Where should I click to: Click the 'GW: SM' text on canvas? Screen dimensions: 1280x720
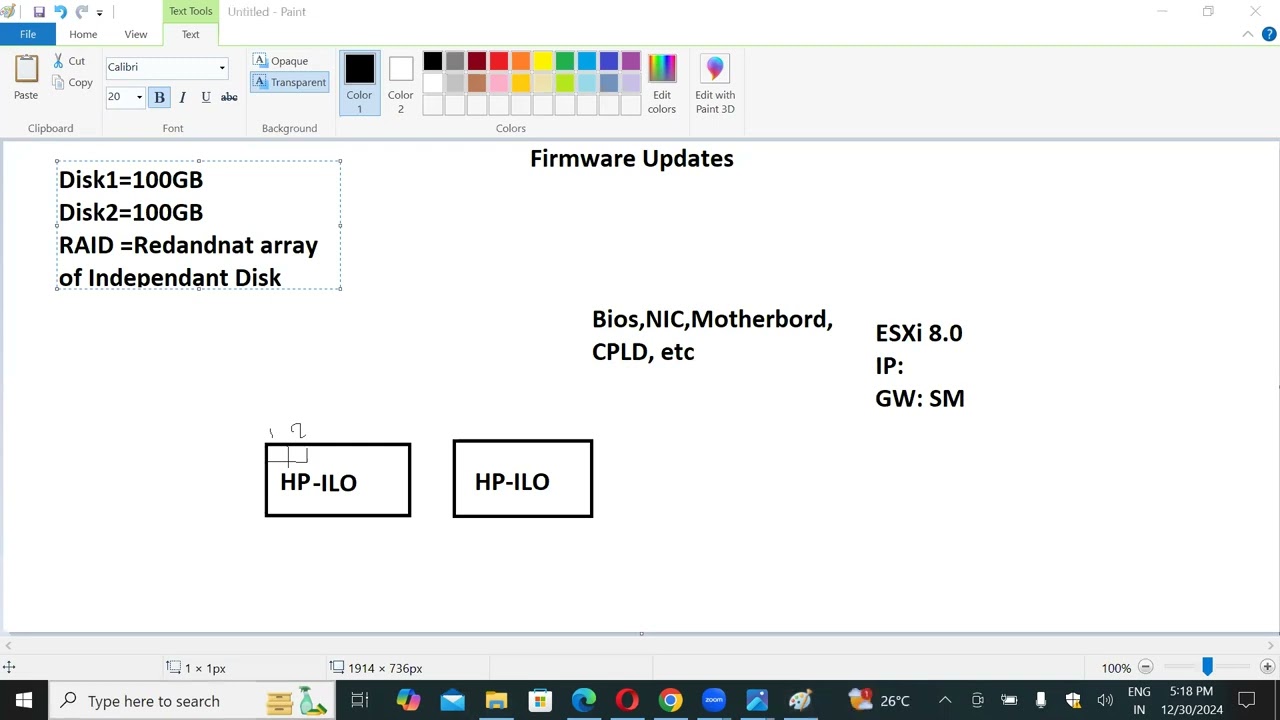point(920,398)
